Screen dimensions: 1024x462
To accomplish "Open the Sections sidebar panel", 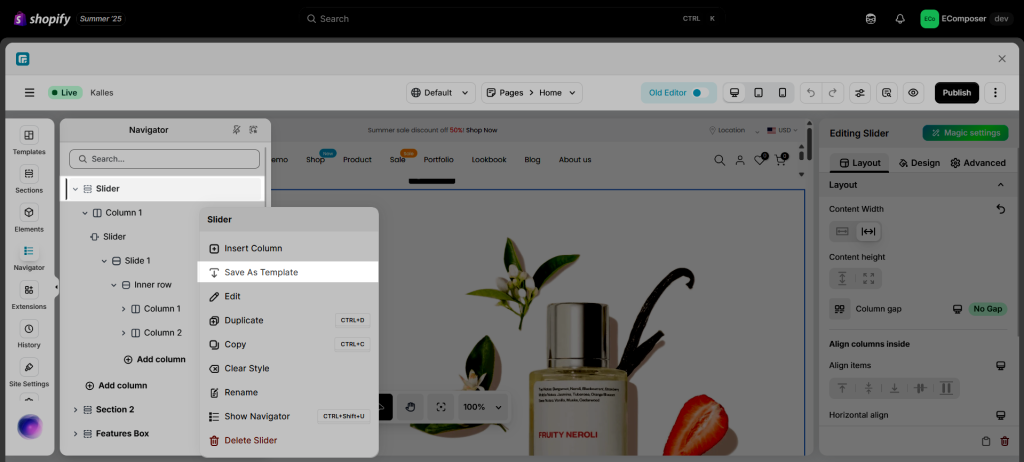I will click(x=29, y=180).
